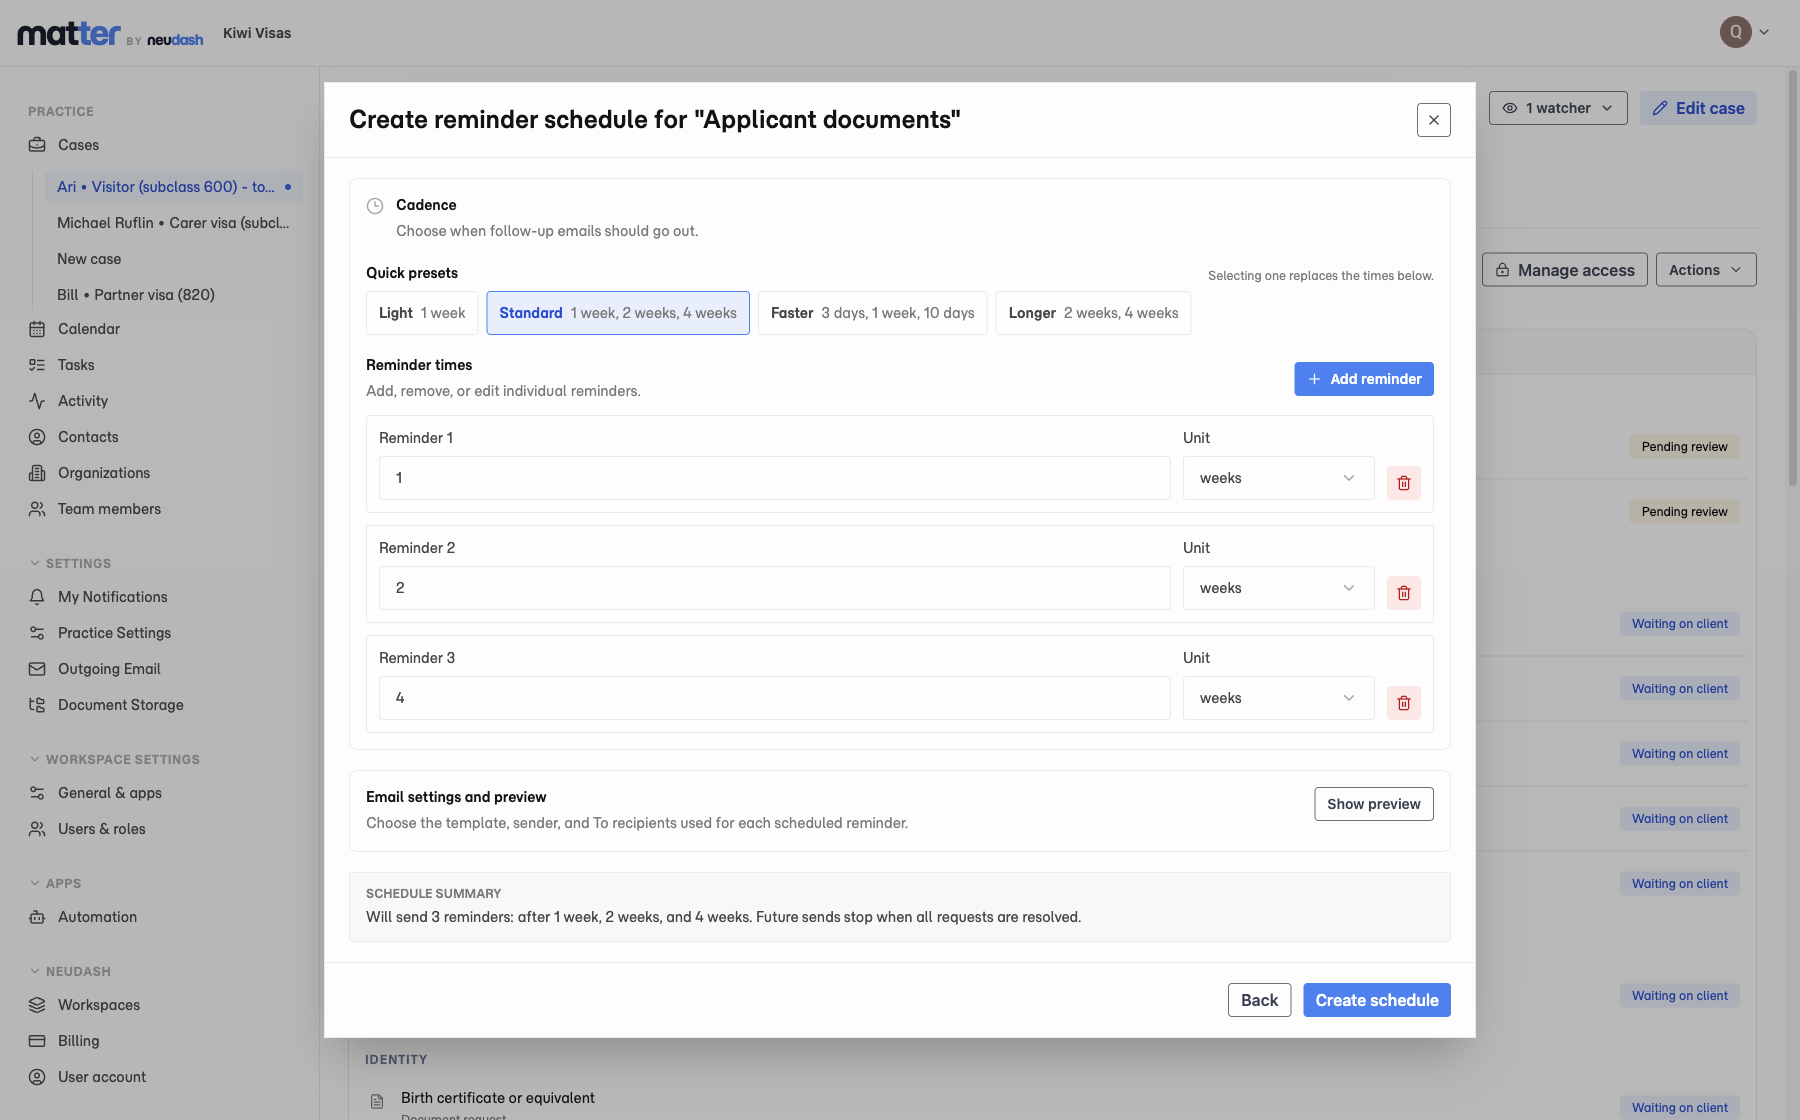Click the page vertical scrollbar
The width and height of the screenshot is (1800, 1120).
pyautogui.click(x=1793, y=280)
